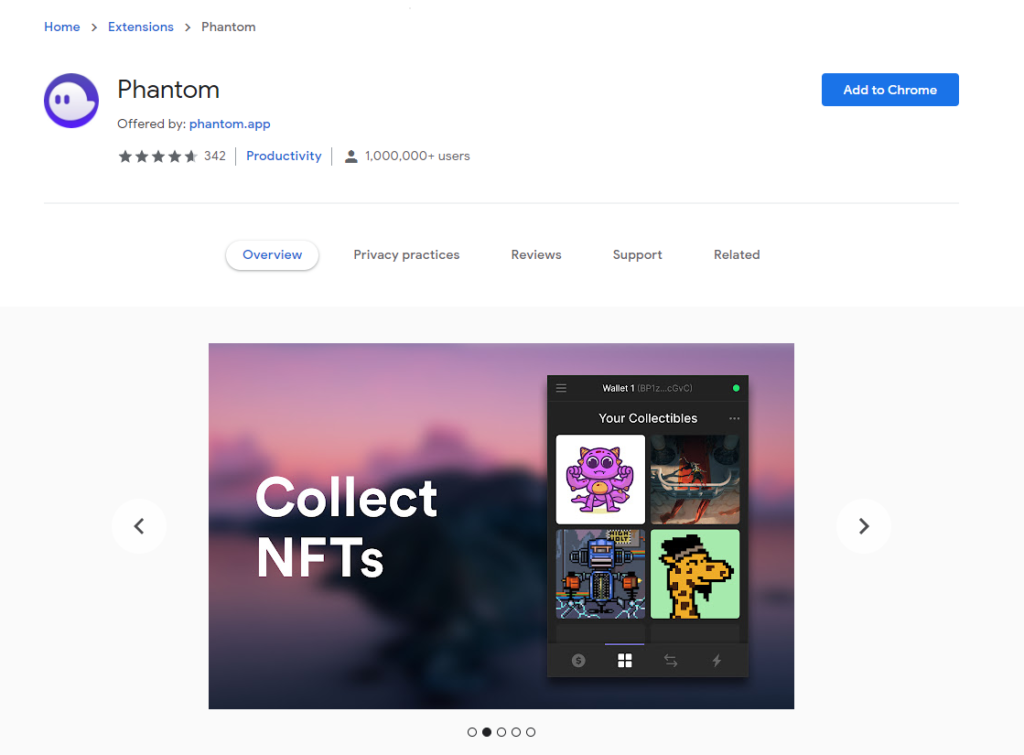Select the third carousel dot indicator
This screenshot has width=1024, height=755.
click(502, 732)
